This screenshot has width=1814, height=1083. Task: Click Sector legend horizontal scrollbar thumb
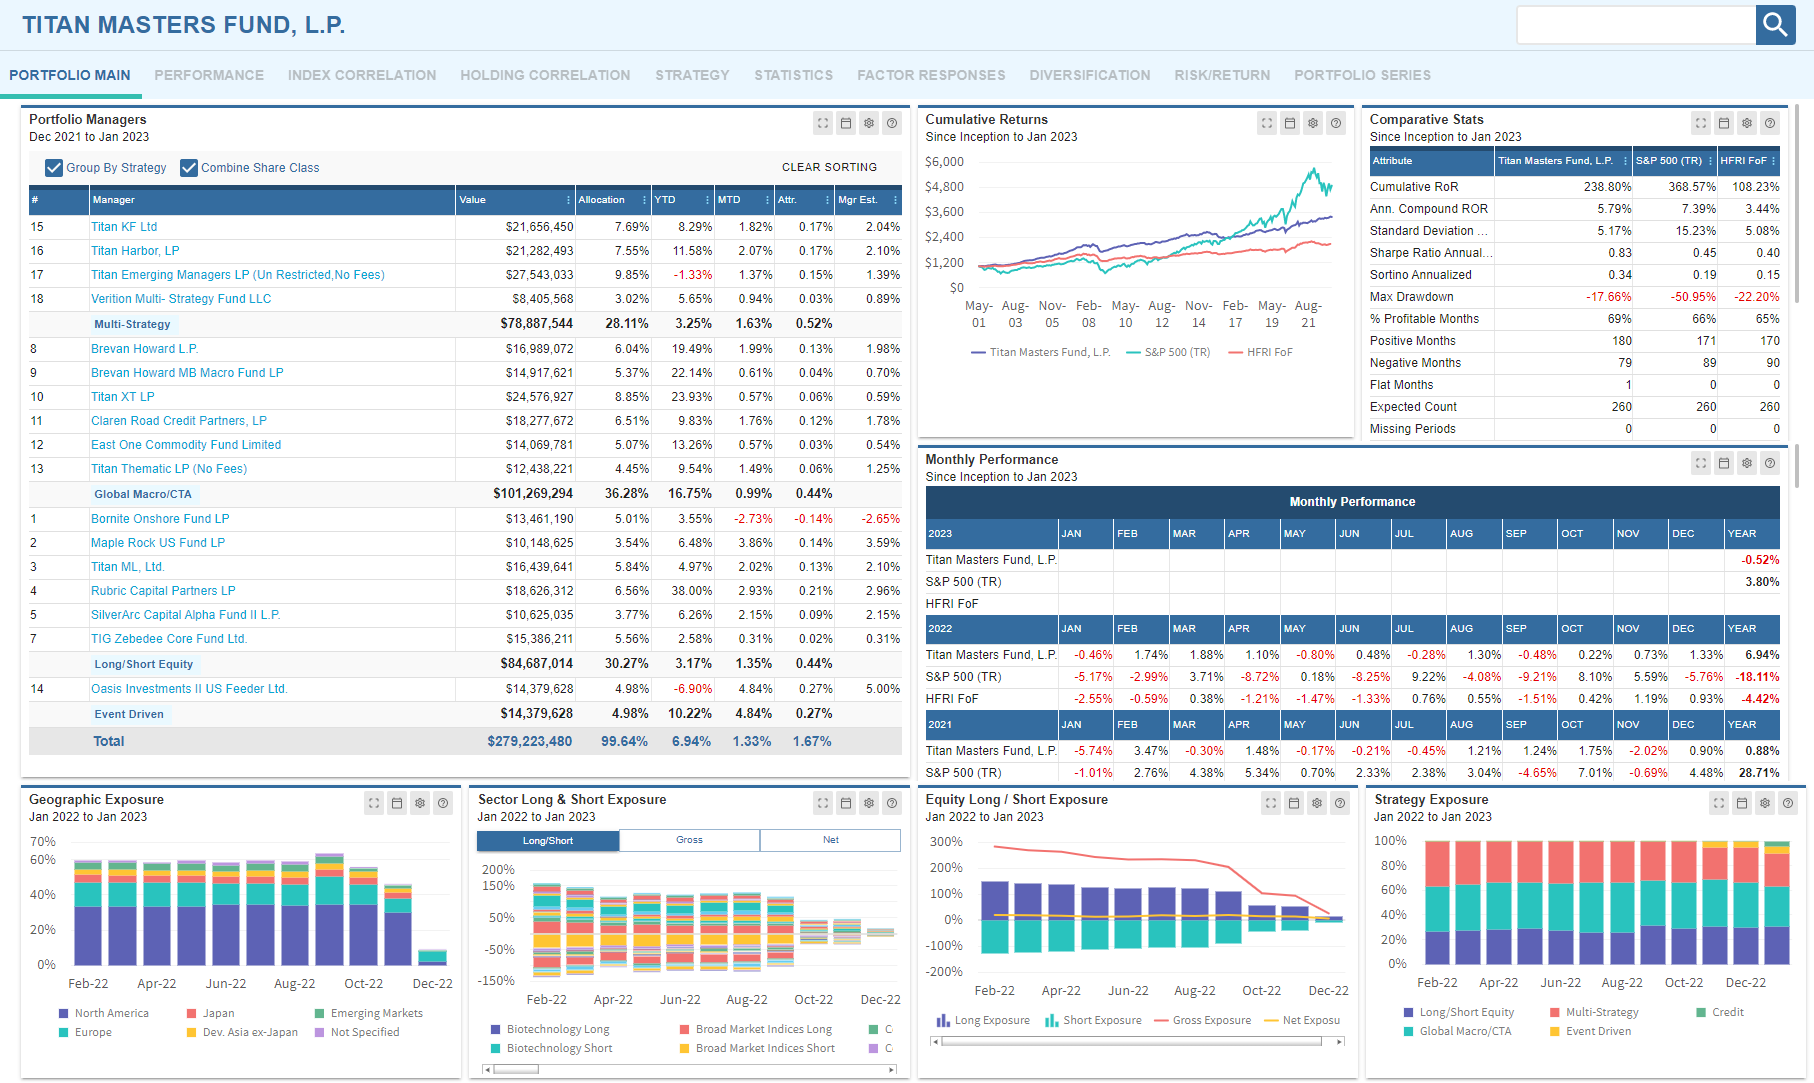coord(516,1069)
